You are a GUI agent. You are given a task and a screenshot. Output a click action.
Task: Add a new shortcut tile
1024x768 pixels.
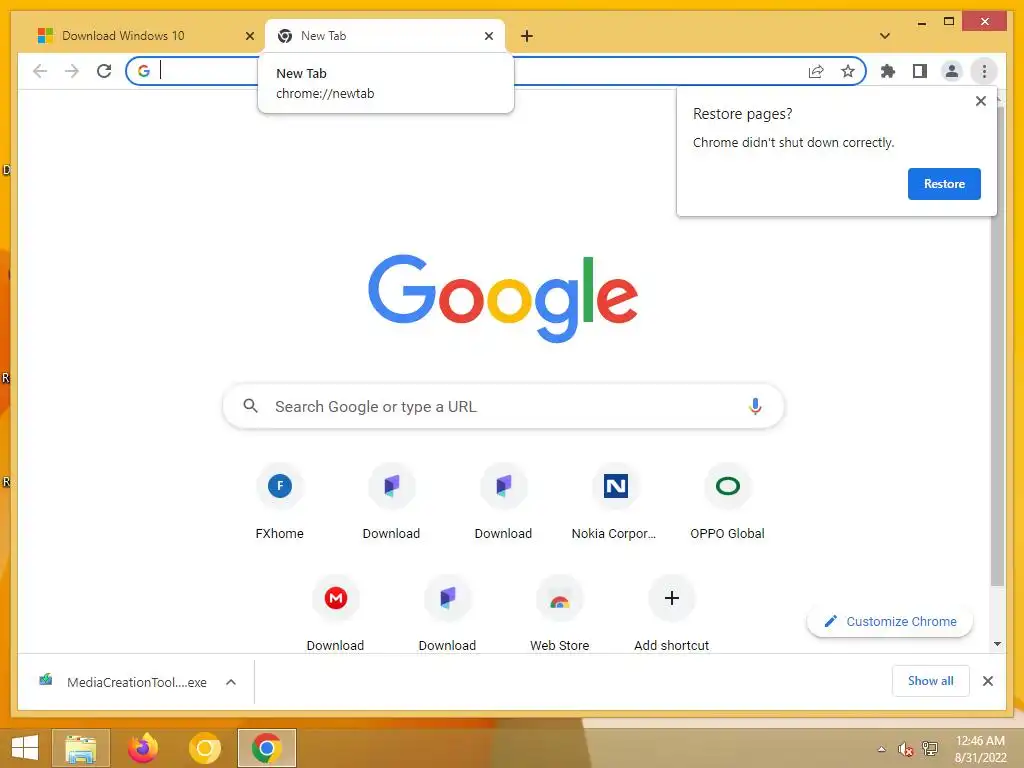(671, 613)
